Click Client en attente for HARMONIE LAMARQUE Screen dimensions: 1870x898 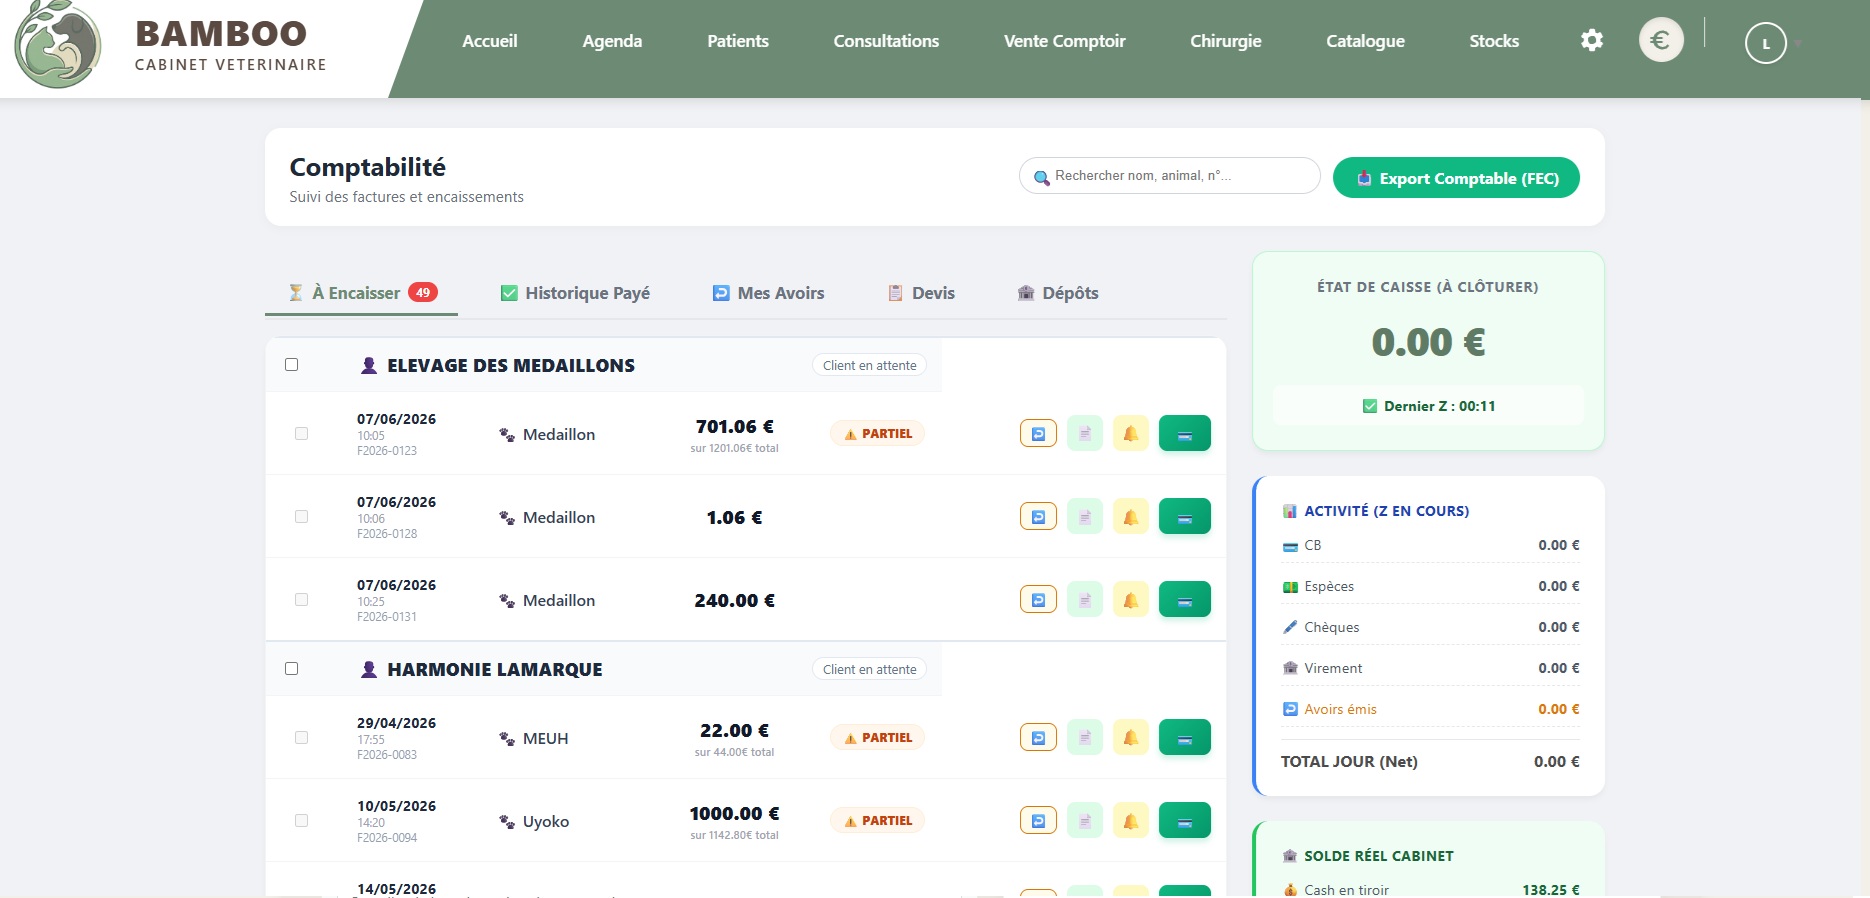(869, 669)
